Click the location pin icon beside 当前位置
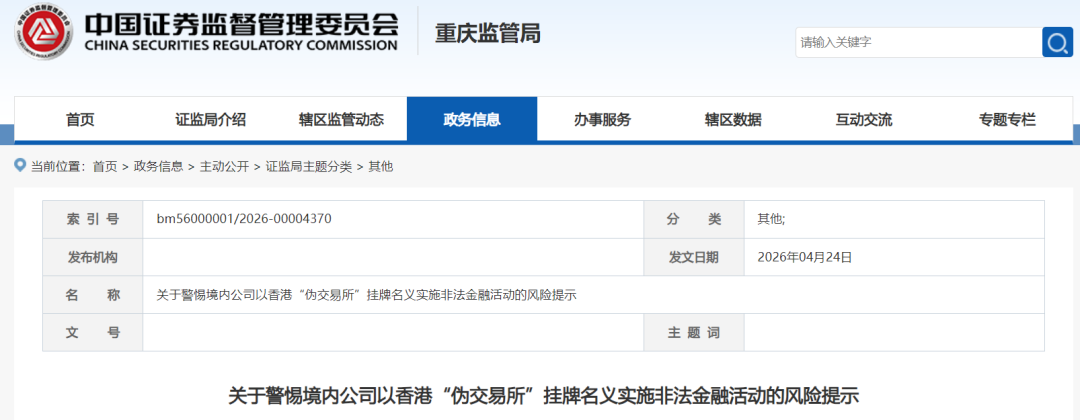Image resolution: width=1080 pixels, height=420 pixels. tap(19, 166)
